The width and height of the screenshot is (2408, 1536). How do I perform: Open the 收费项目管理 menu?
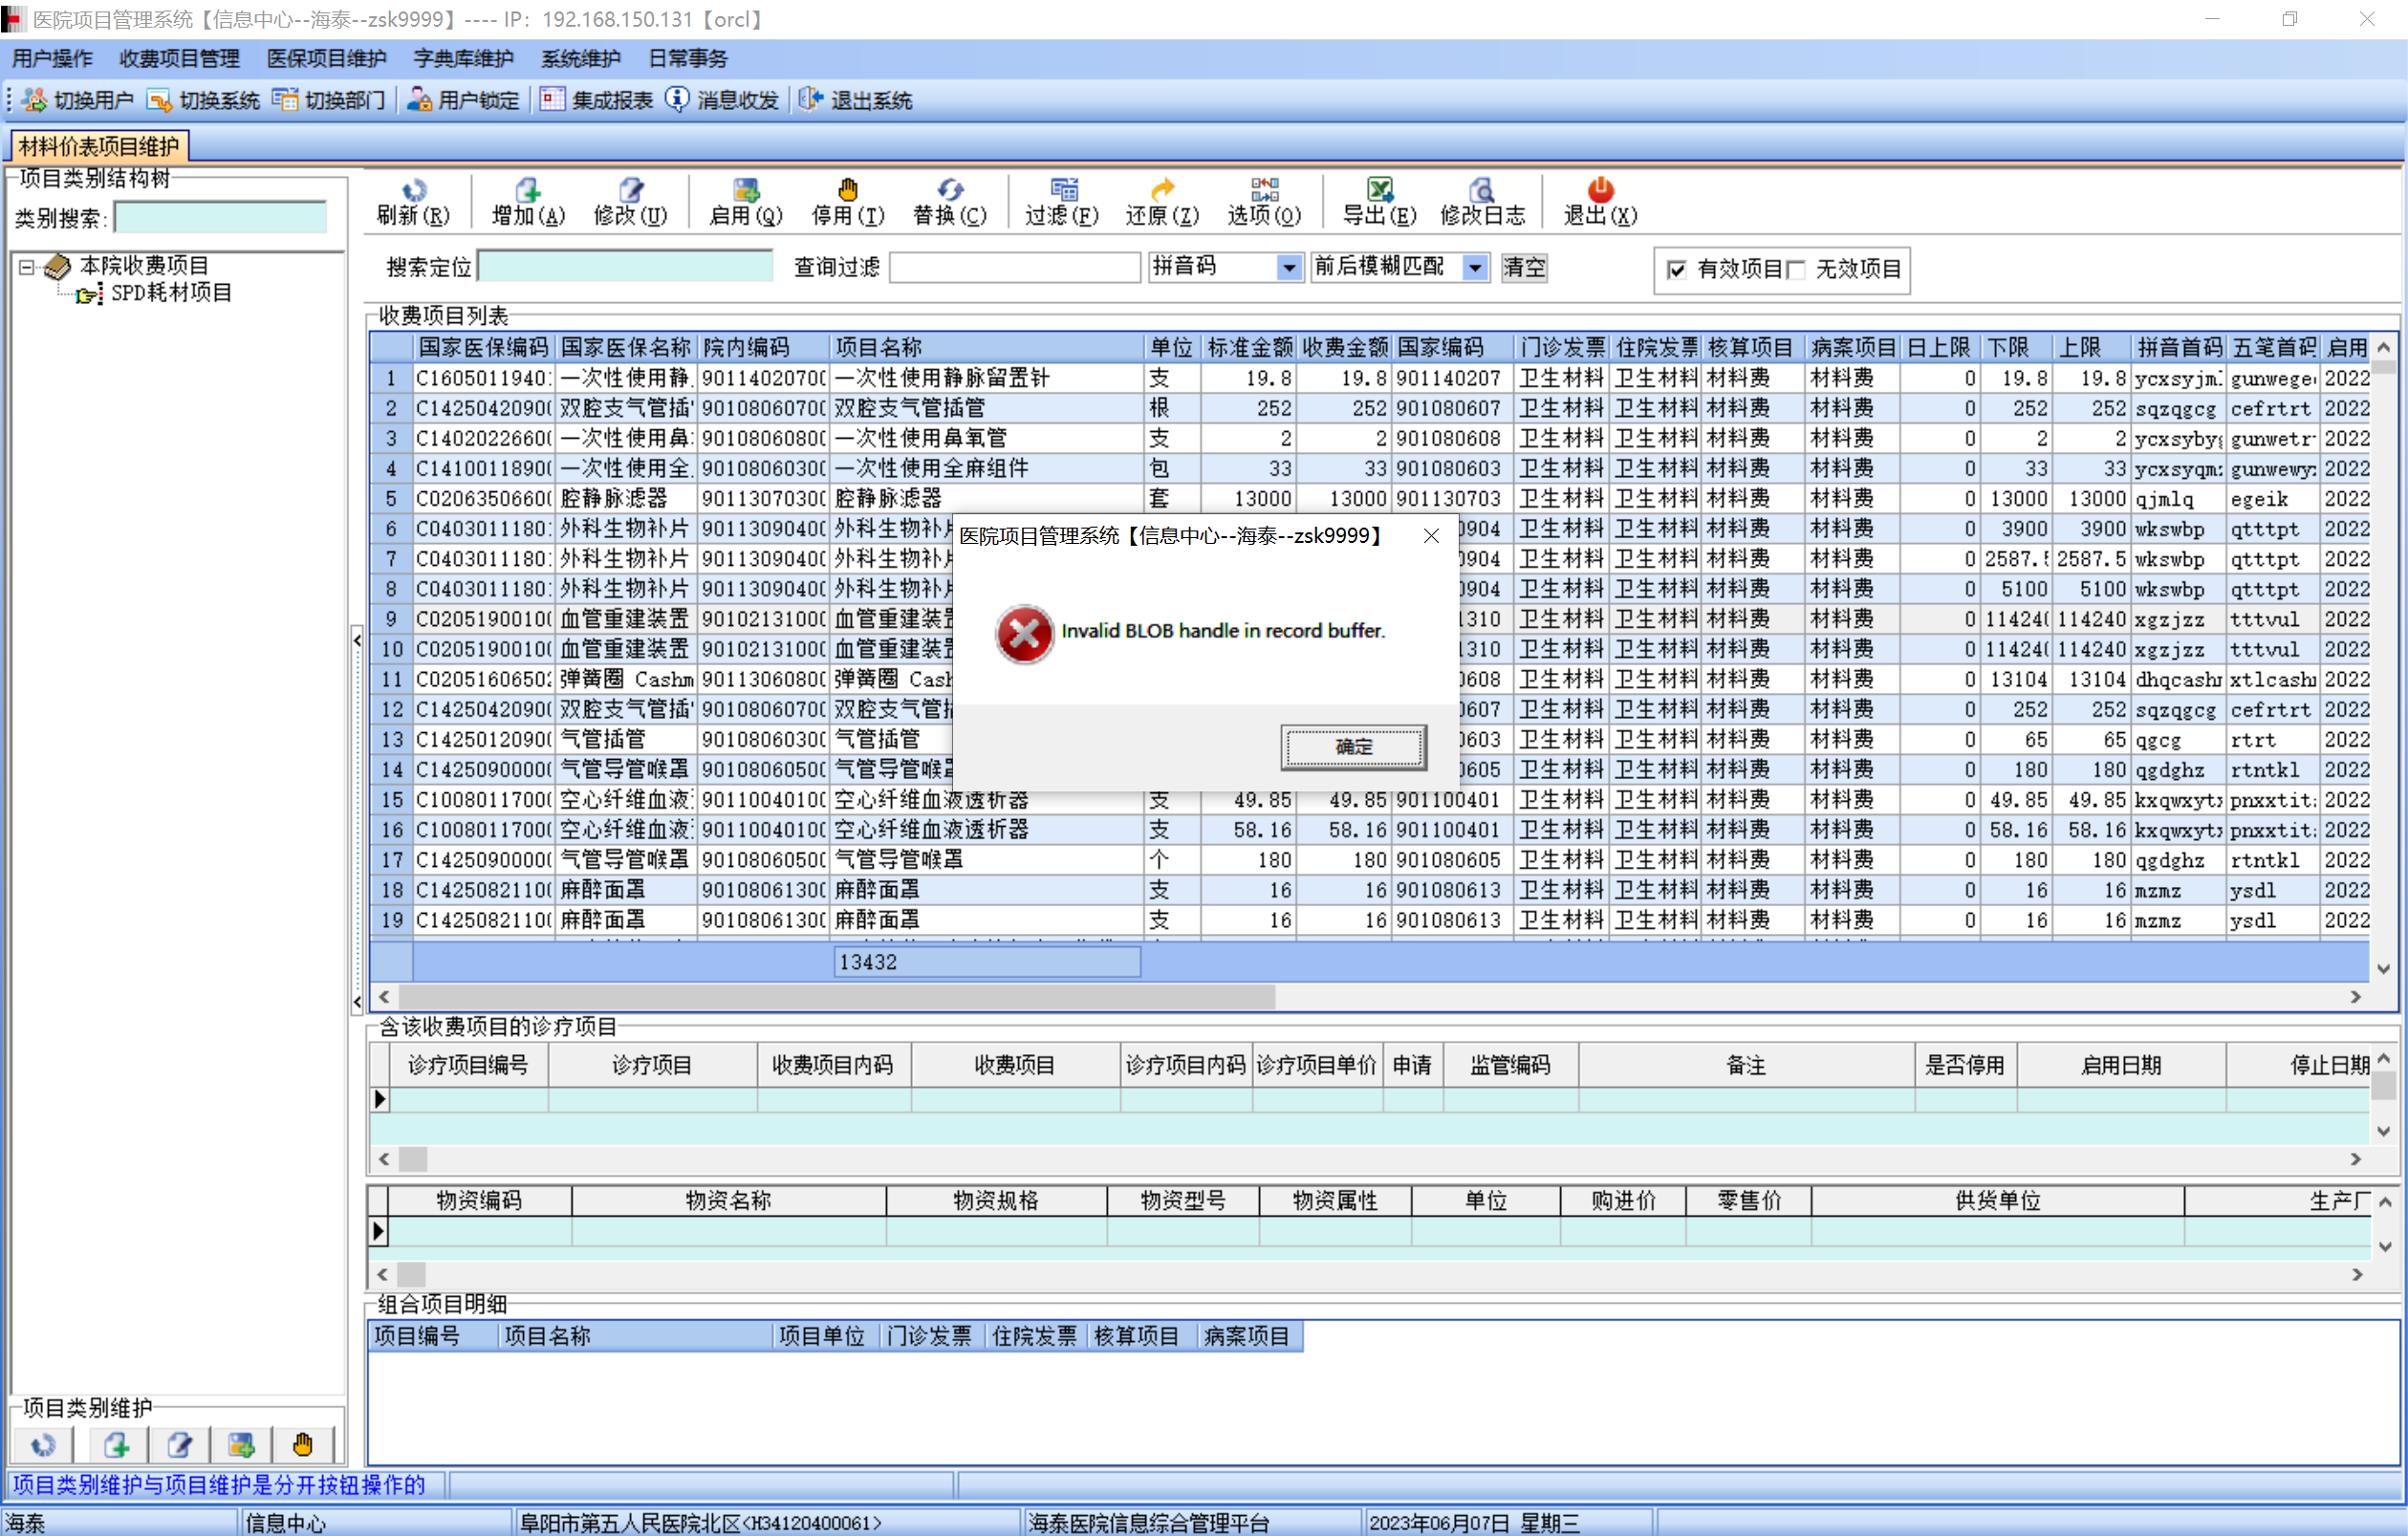click(x=179, y=58)
